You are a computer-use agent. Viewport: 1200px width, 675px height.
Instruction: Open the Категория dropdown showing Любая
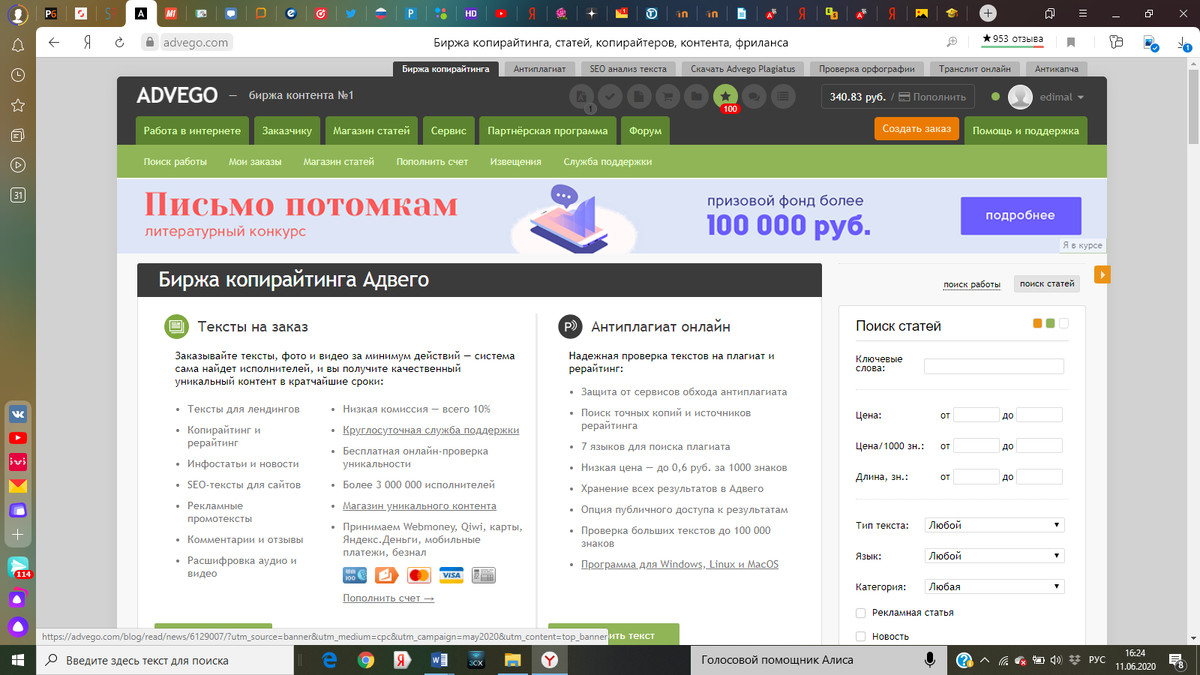[x=993, y=586]
